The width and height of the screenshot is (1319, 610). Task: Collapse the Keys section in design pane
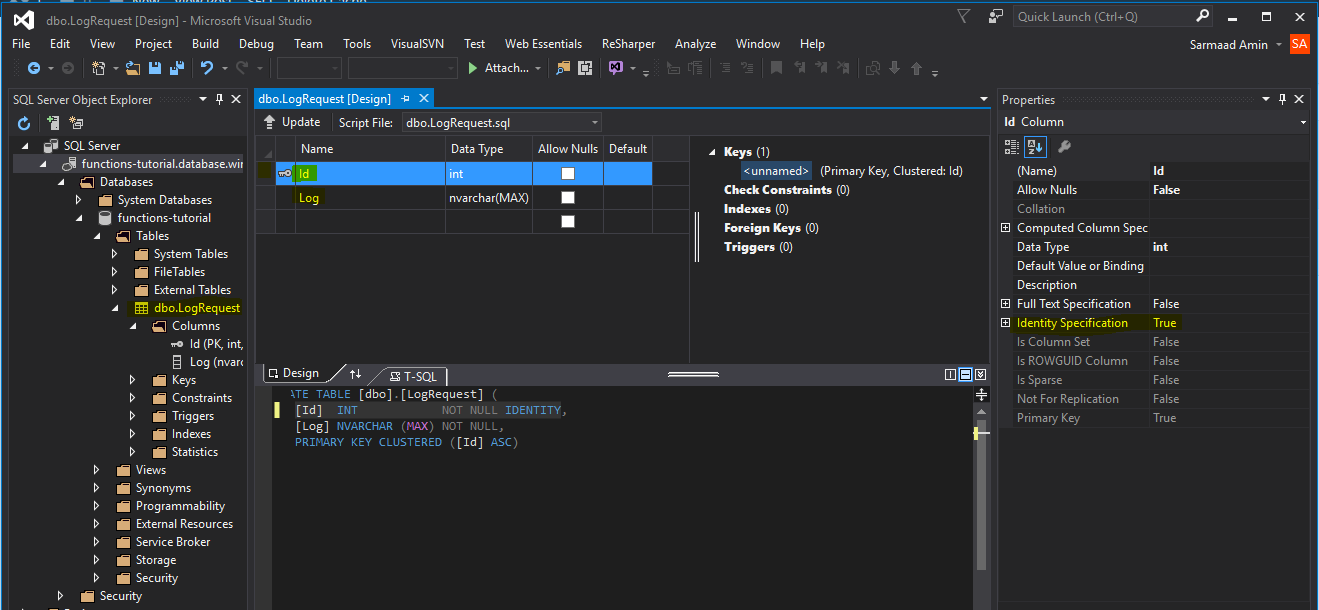point(712,152)
